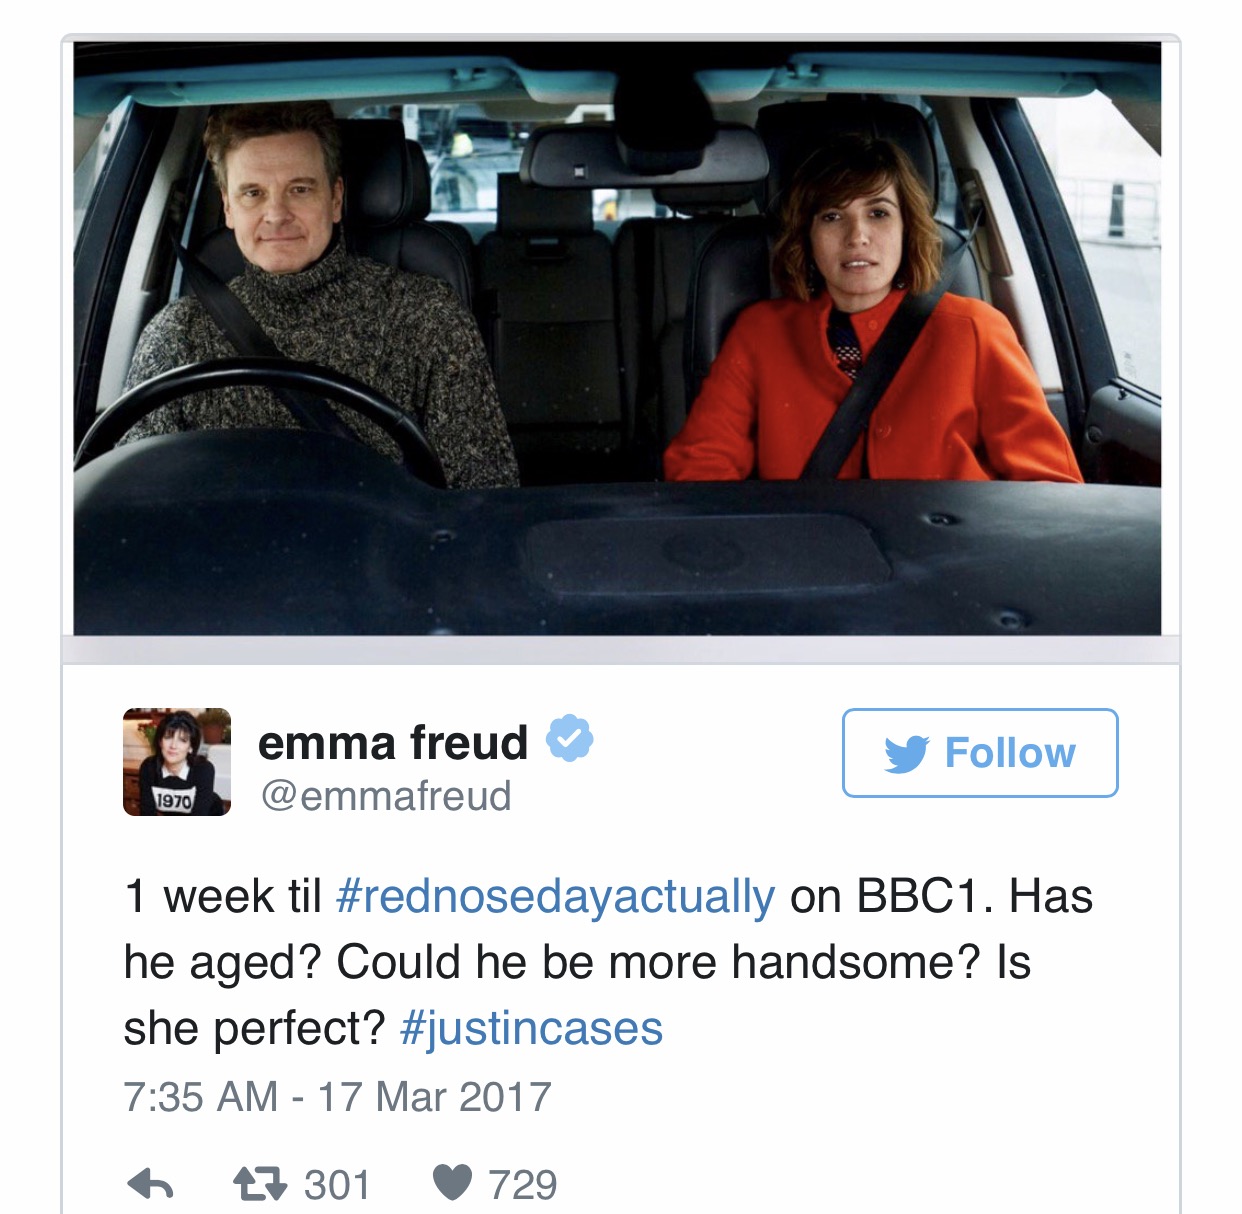
Task: Open the #rednosedayactually hashtag
Action: (x=555, y=896)
